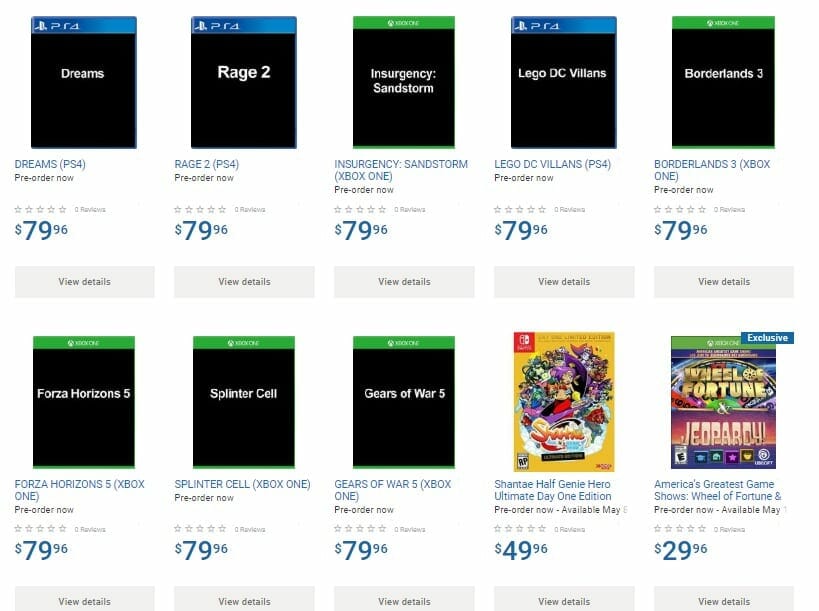Open the Shantae Half Genie Hero cover art
Image resolution: width=819 pixels, height=611 pixels.
pos(563,401)
